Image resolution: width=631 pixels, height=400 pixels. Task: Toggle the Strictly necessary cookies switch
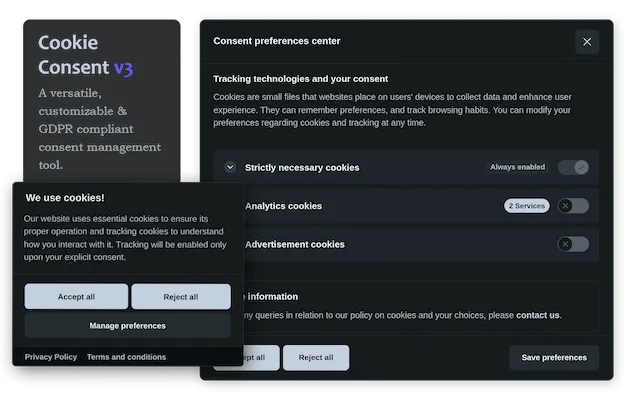(x=573, y=167)
